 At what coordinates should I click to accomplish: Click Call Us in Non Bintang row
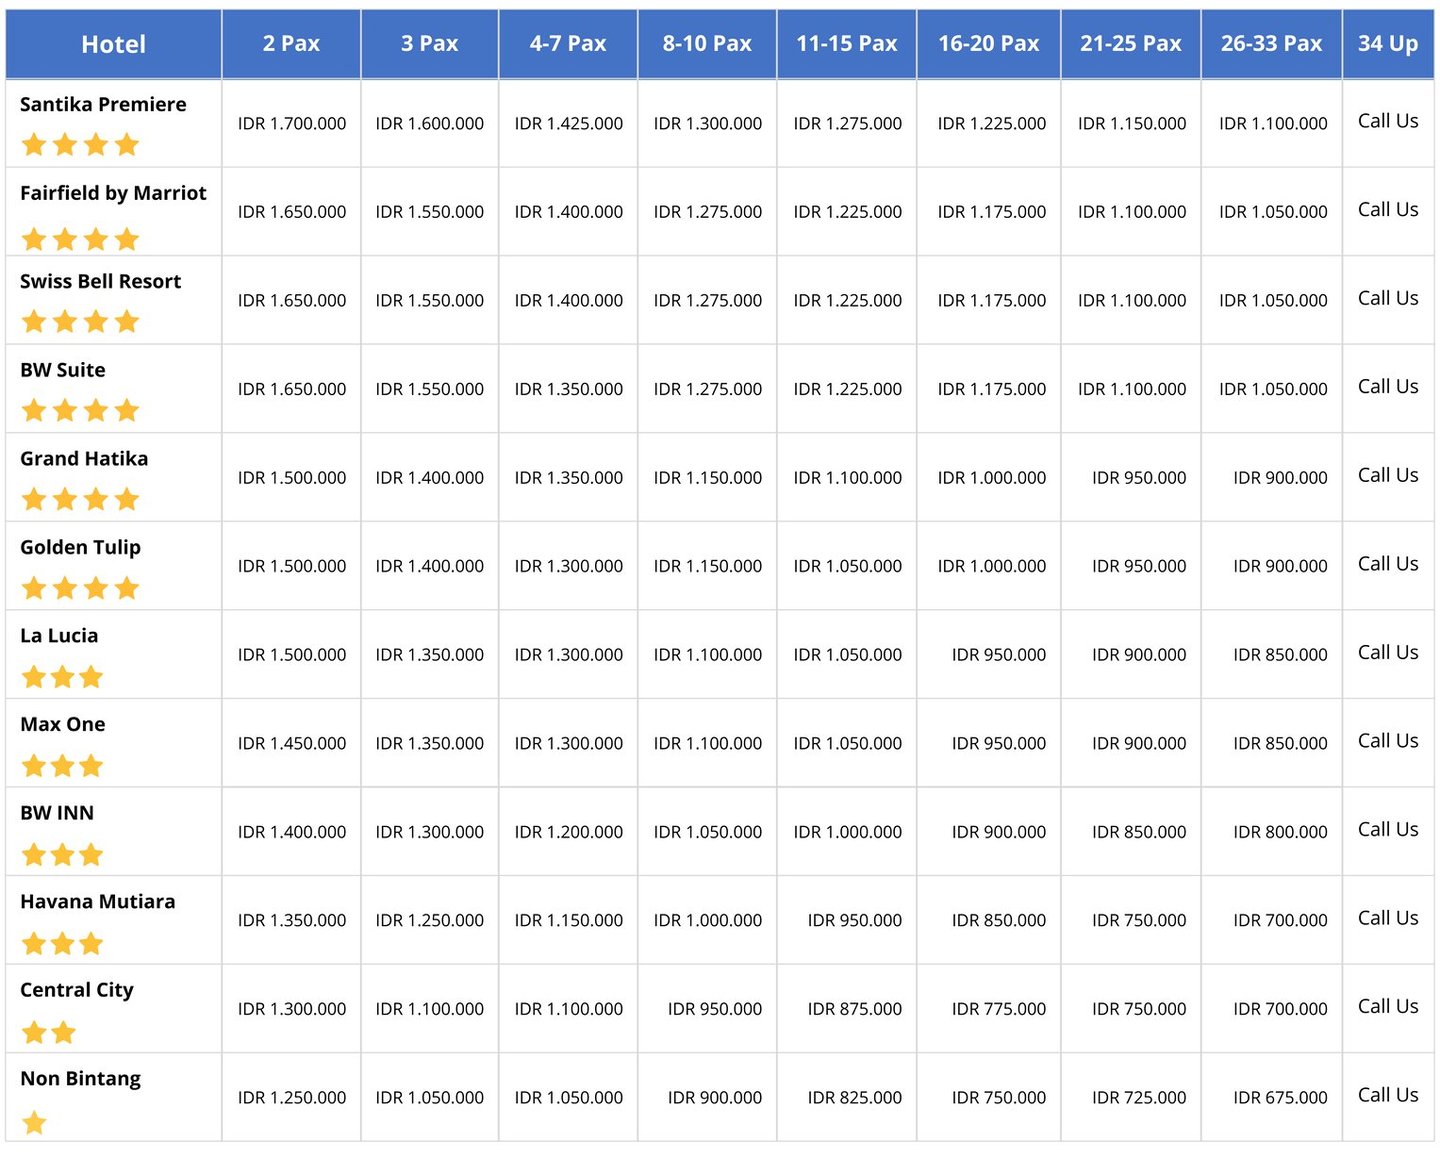point(1388,1095)
